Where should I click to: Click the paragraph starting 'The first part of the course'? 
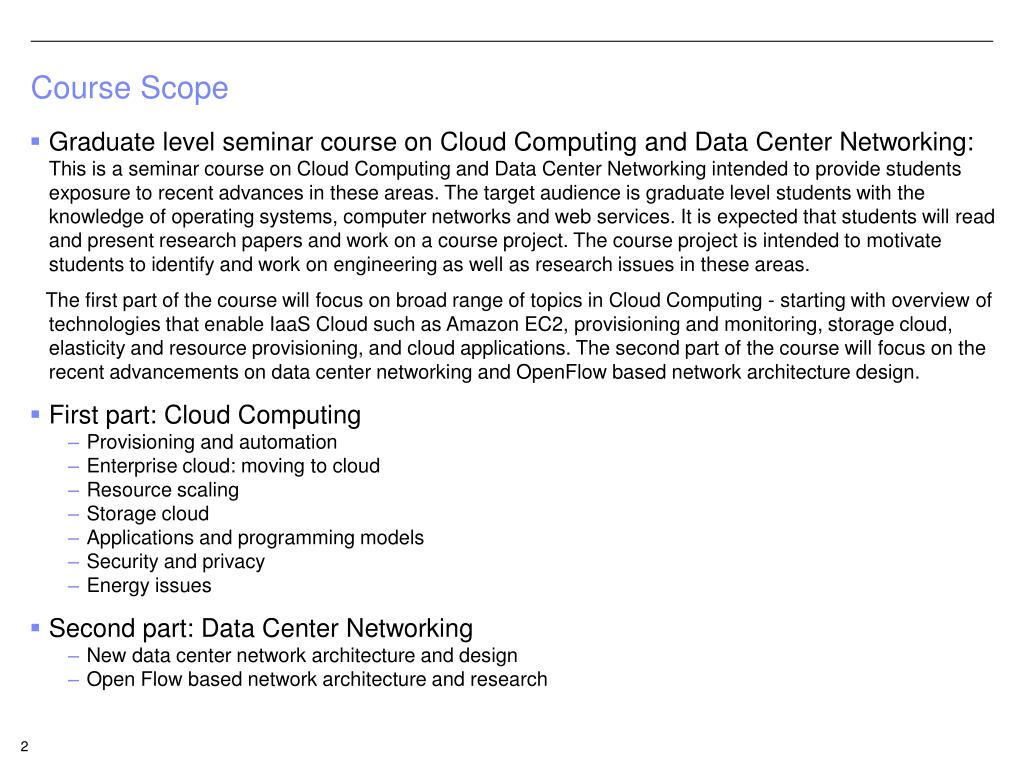(519, 336)
